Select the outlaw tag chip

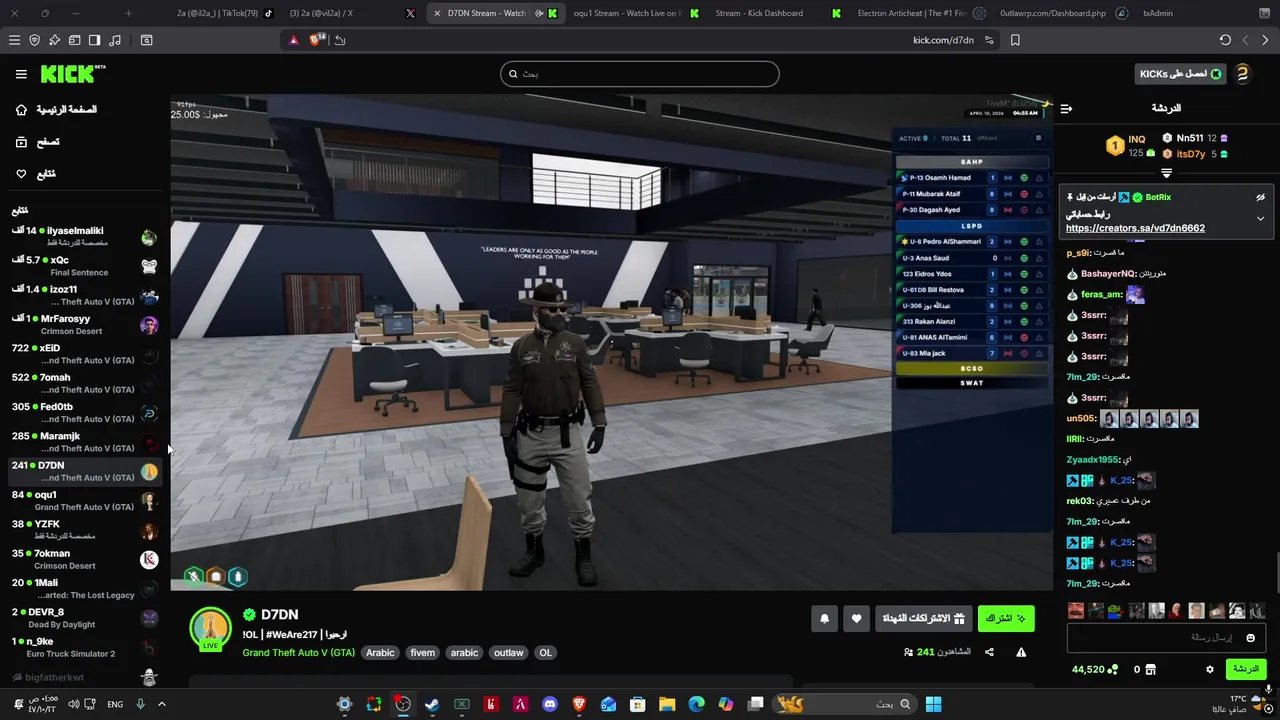point(508,653)
